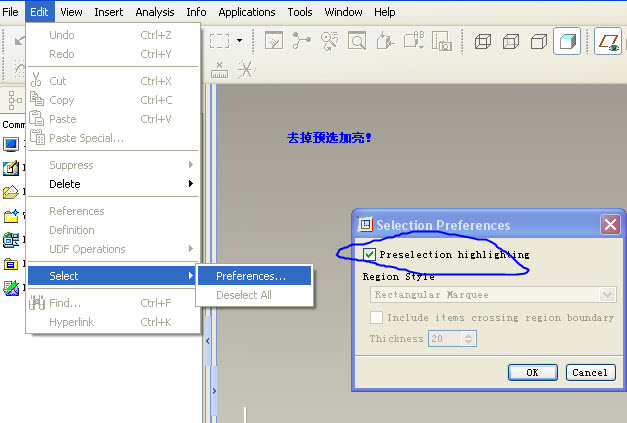Choose Definition from the Edit menu
The width and height of the screenshot is (627, 423).
coord(113,230)
